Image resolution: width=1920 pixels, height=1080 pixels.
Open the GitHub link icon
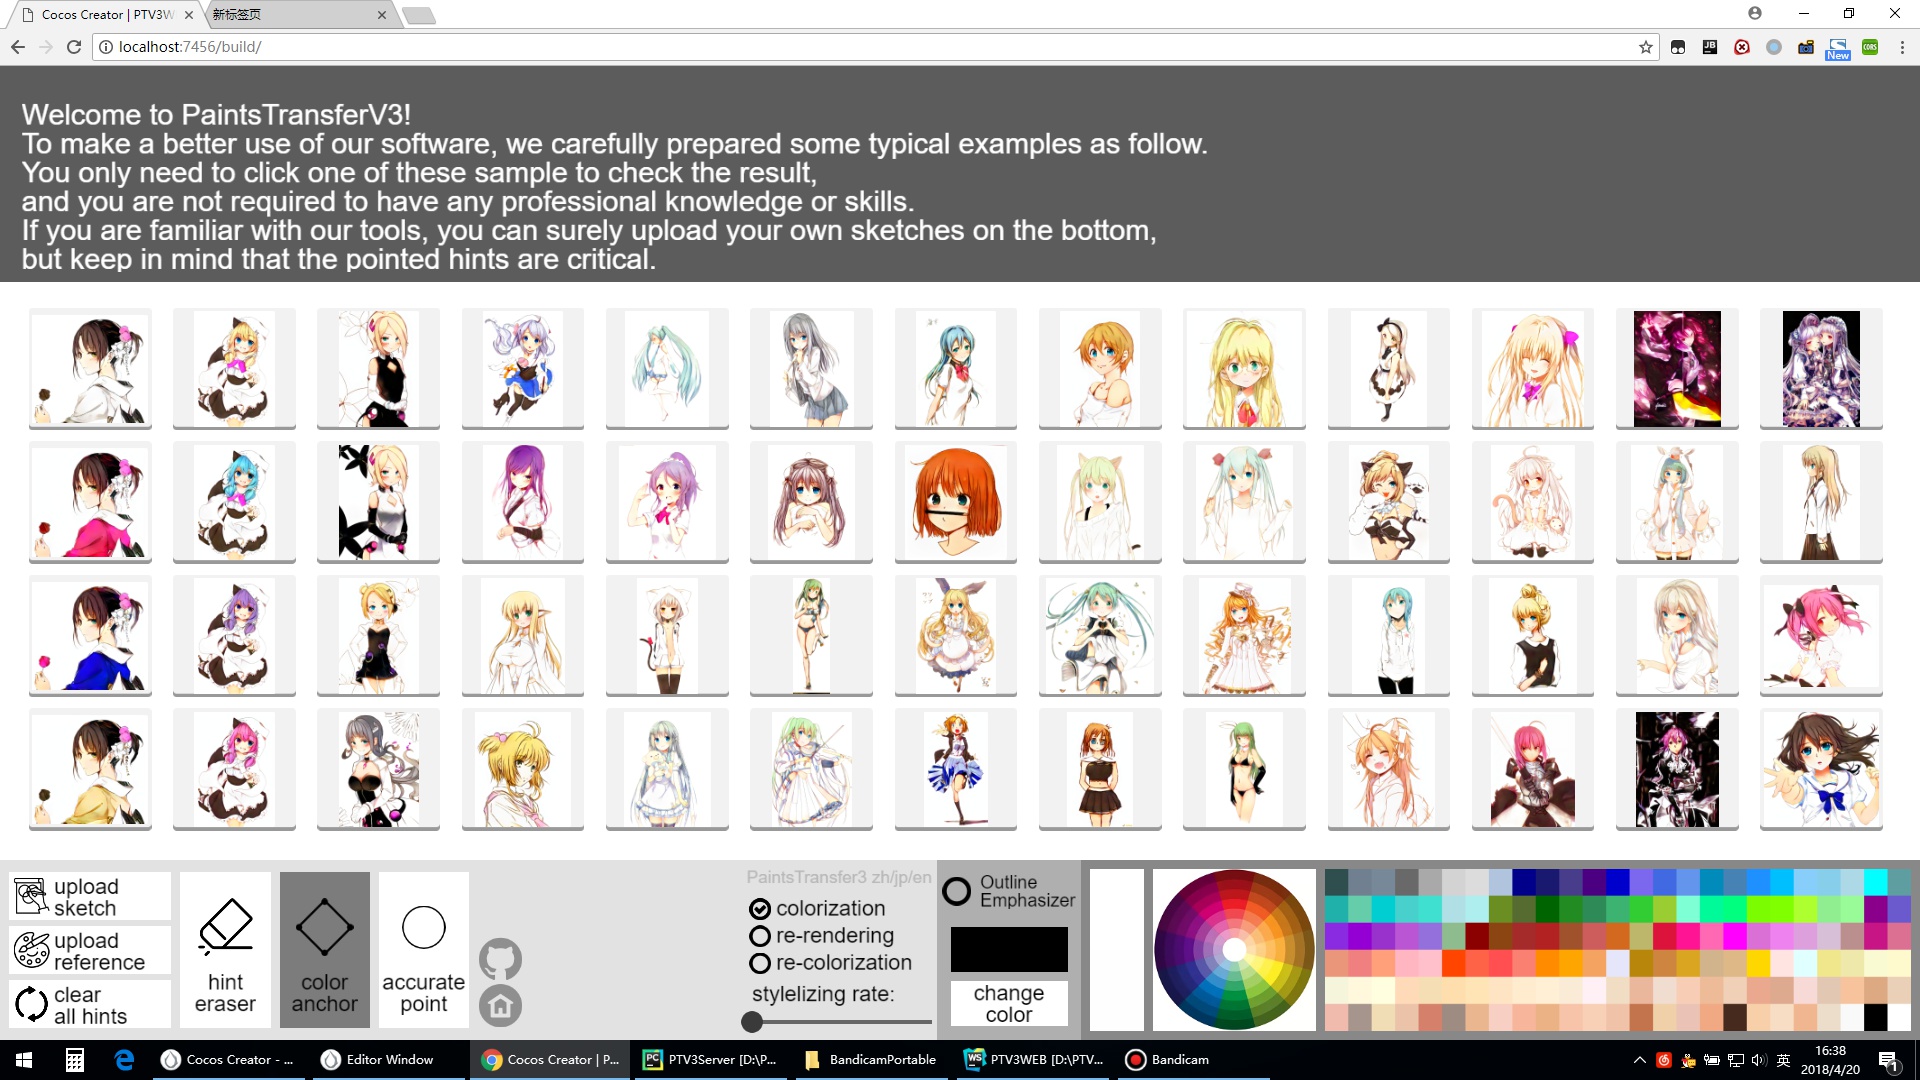pyautogui.click(x=500, y=960)
